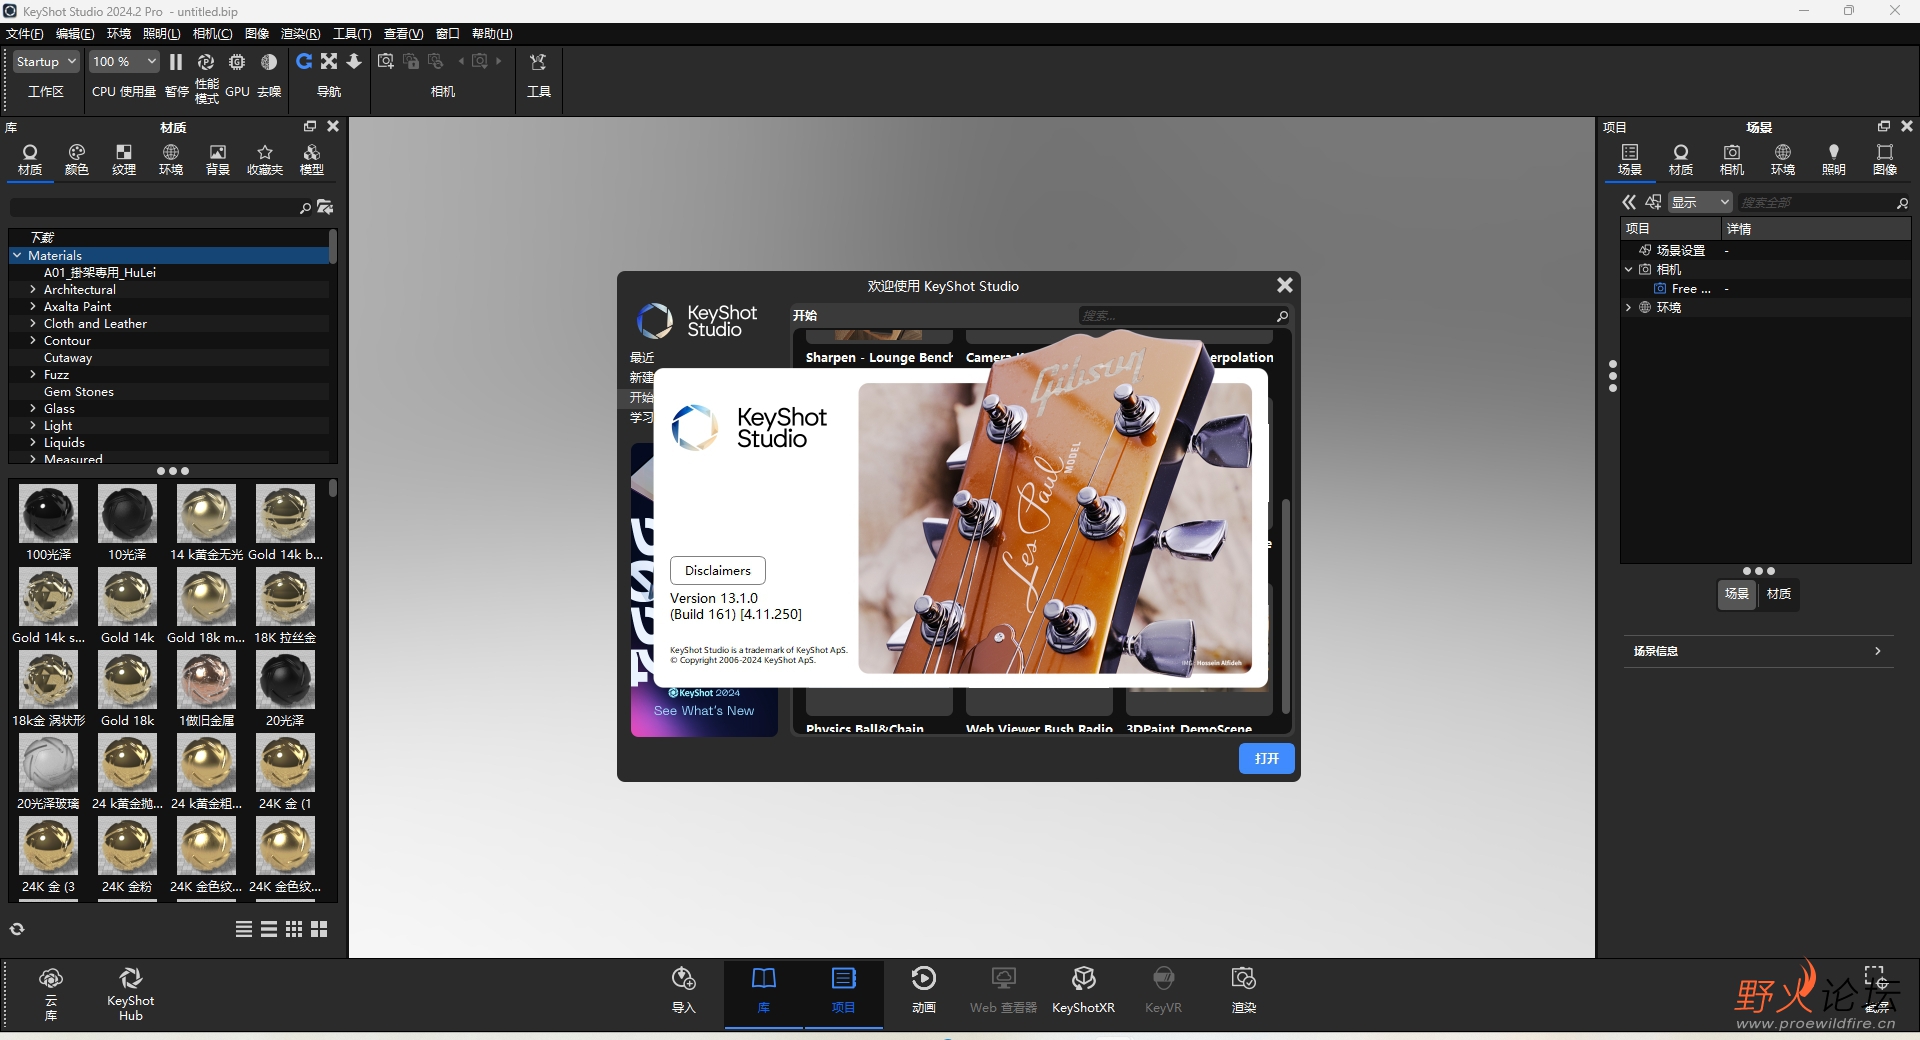Open the Render dialog
Screen dimensions: 1920x1040
[x=1244, y=990]
